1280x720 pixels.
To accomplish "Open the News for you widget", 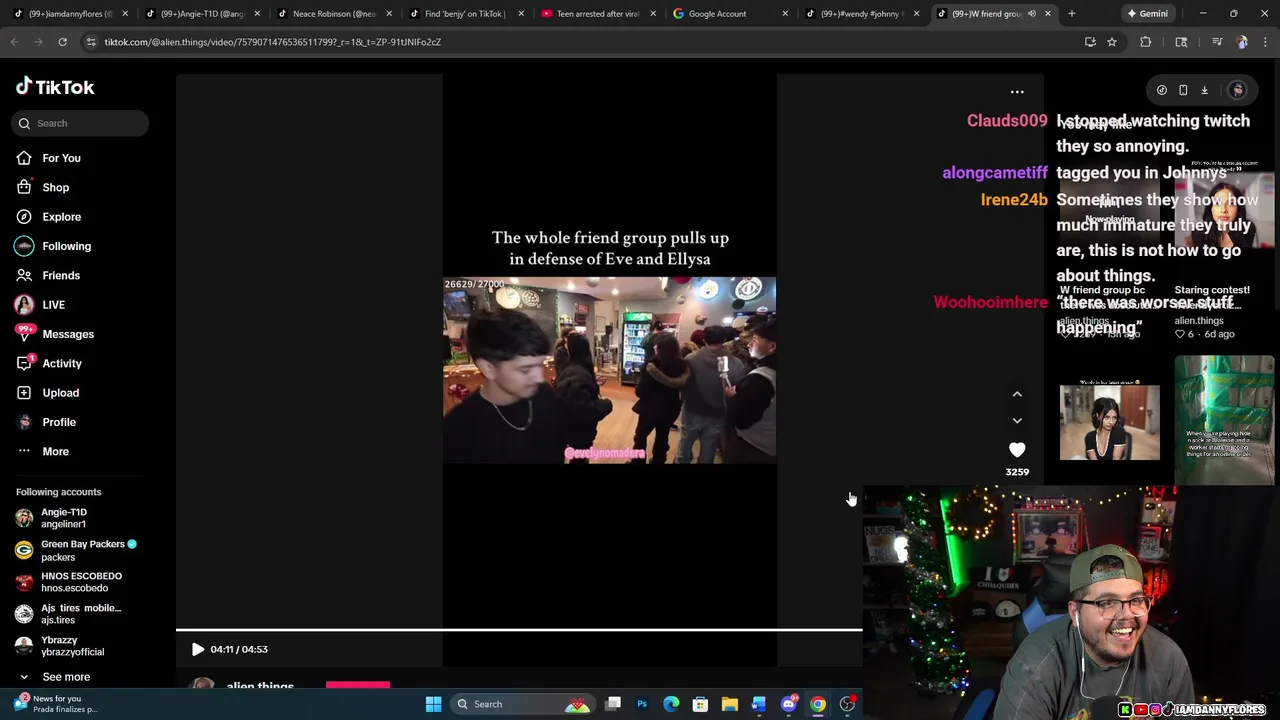I will click(55, 704).
